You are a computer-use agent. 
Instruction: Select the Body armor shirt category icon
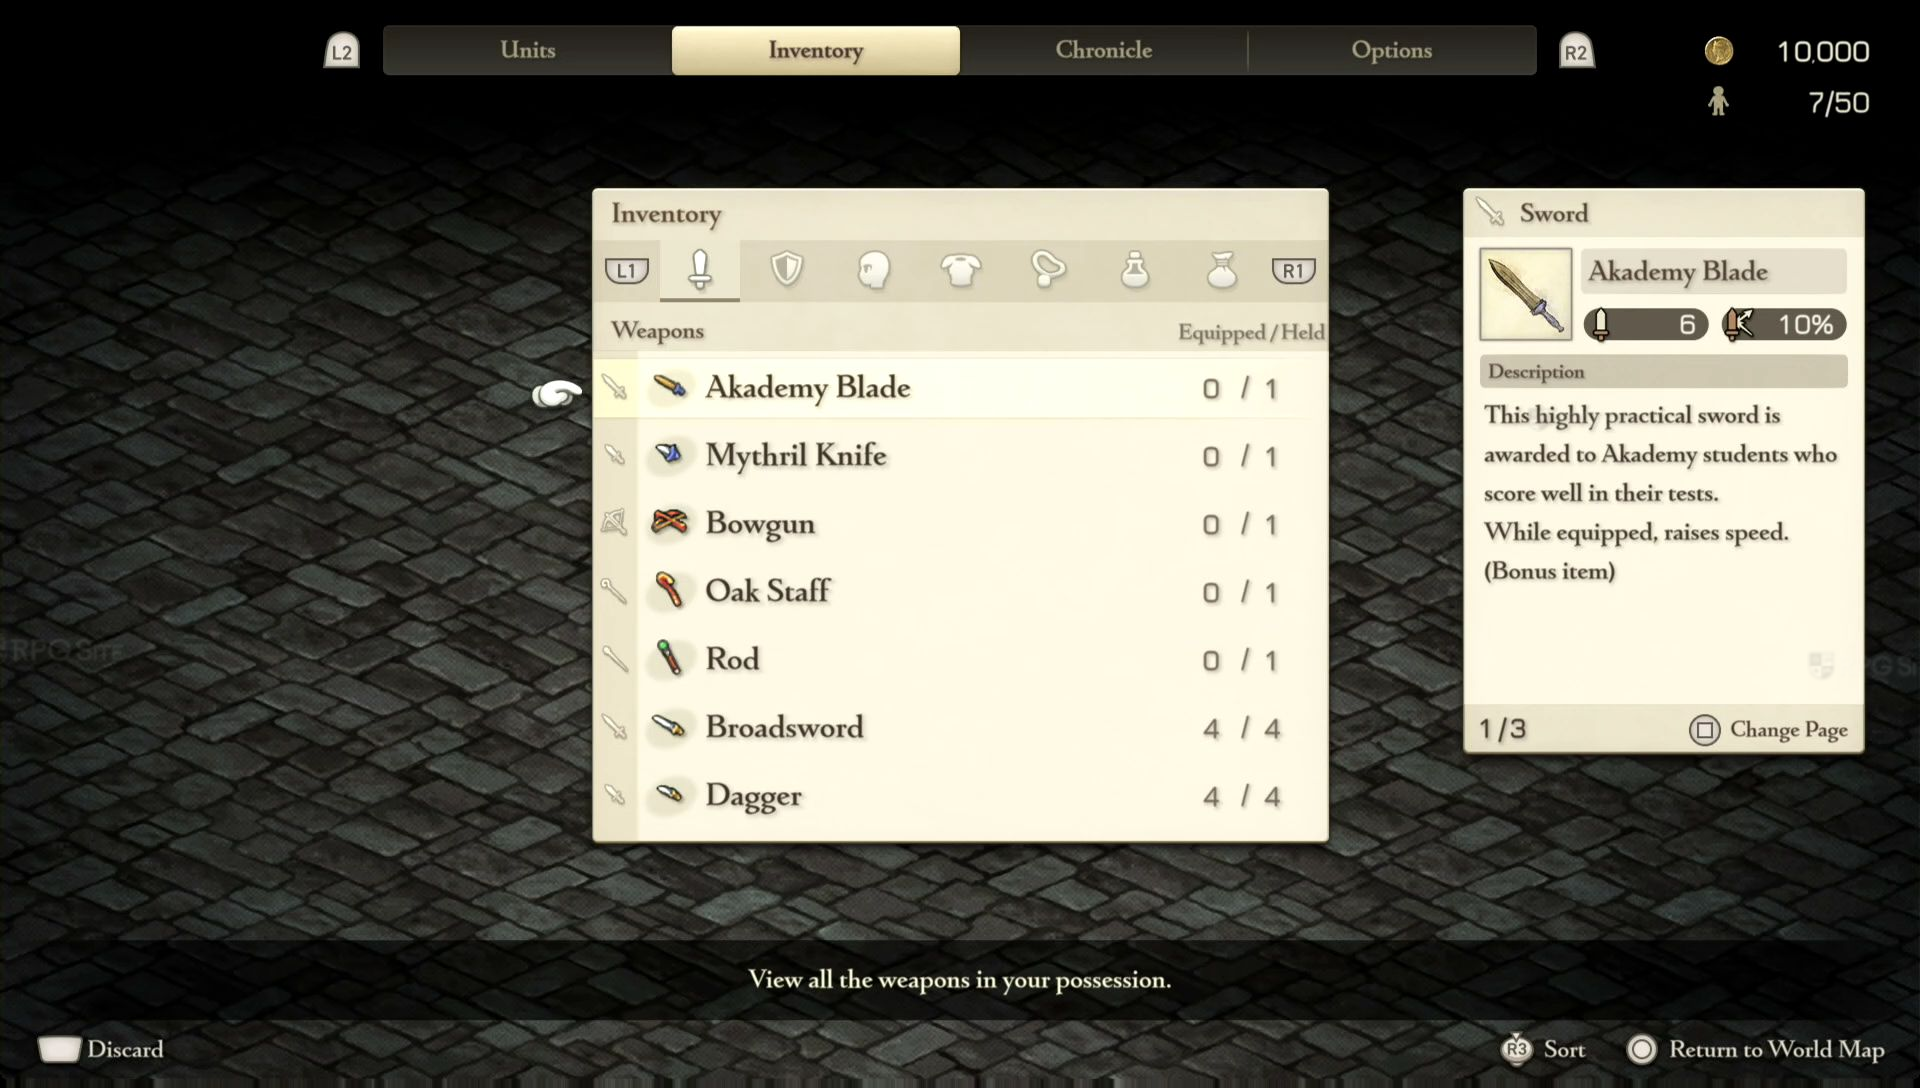click(961, 269)
